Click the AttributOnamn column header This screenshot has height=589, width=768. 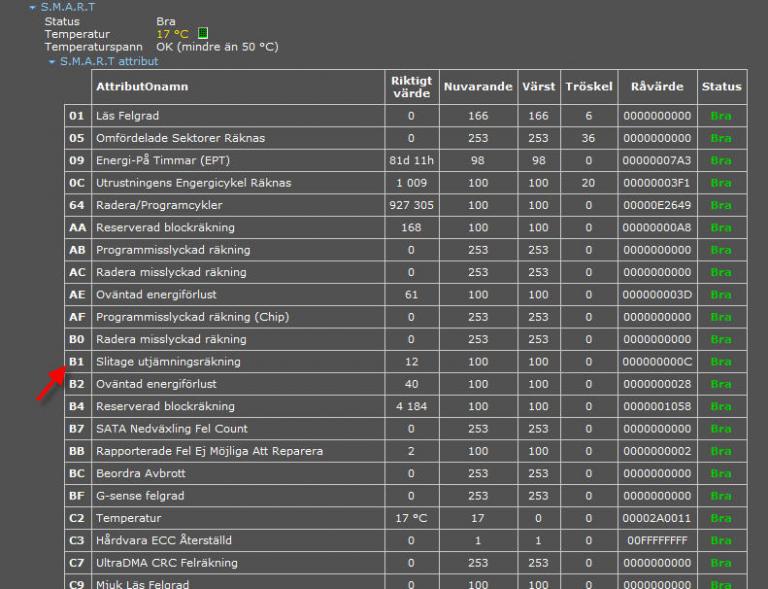point(142,87)
